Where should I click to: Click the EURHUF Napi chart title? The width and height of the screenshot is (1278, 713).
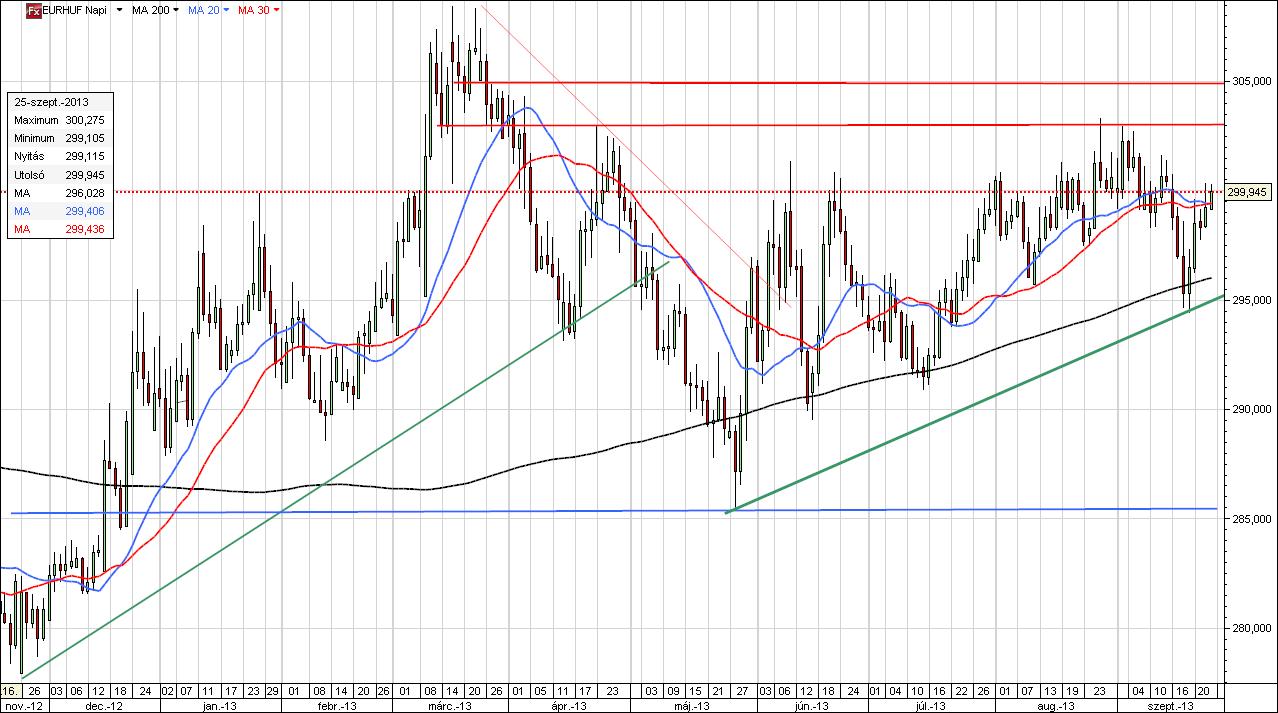tap(76, 10)
